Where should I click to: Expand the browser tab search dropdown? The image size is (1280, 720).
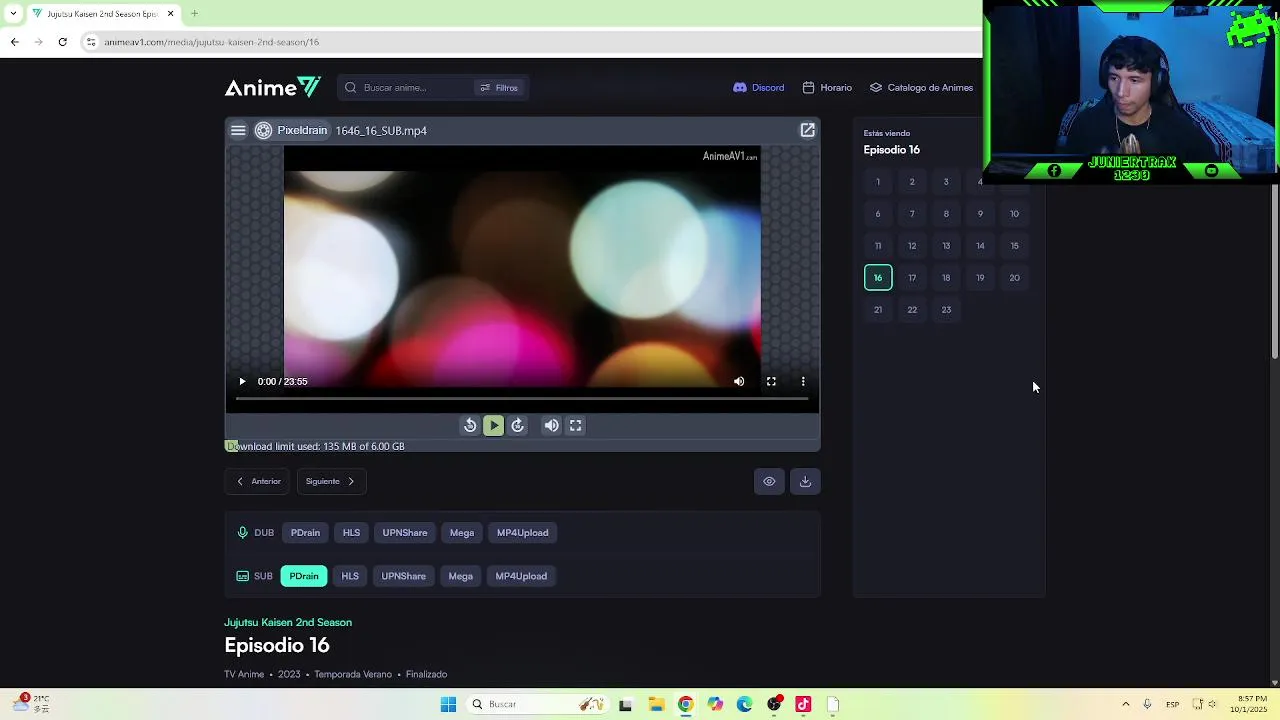click(x=13, y=13)
